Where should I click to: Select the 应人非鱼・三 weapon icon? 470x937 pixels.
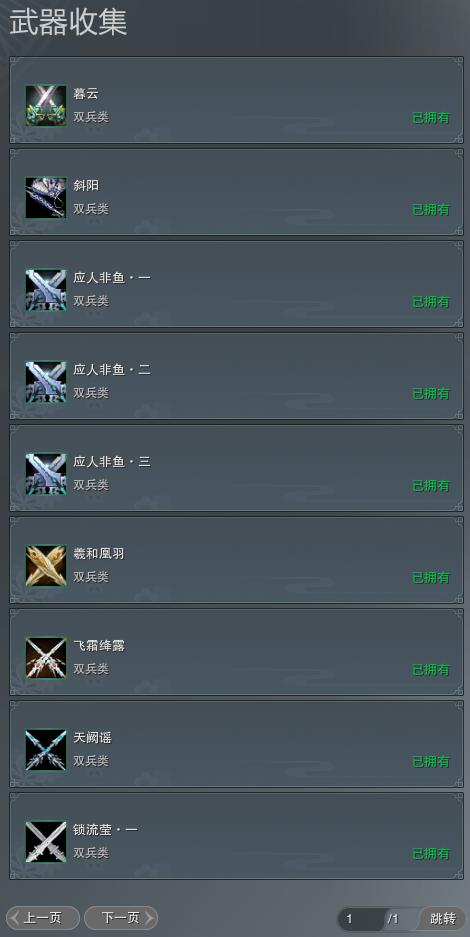[x=46, y=473]
